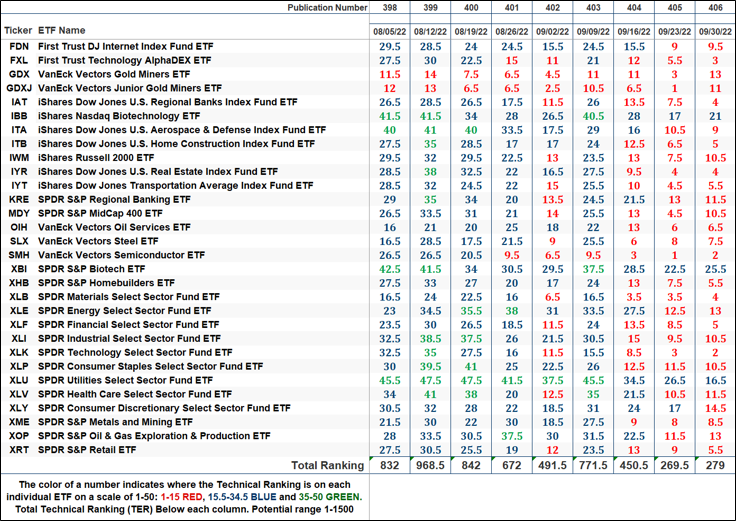Click XLI's 38.5 value under 08/12/22
The image size is (736, 521).
[430, 339]
